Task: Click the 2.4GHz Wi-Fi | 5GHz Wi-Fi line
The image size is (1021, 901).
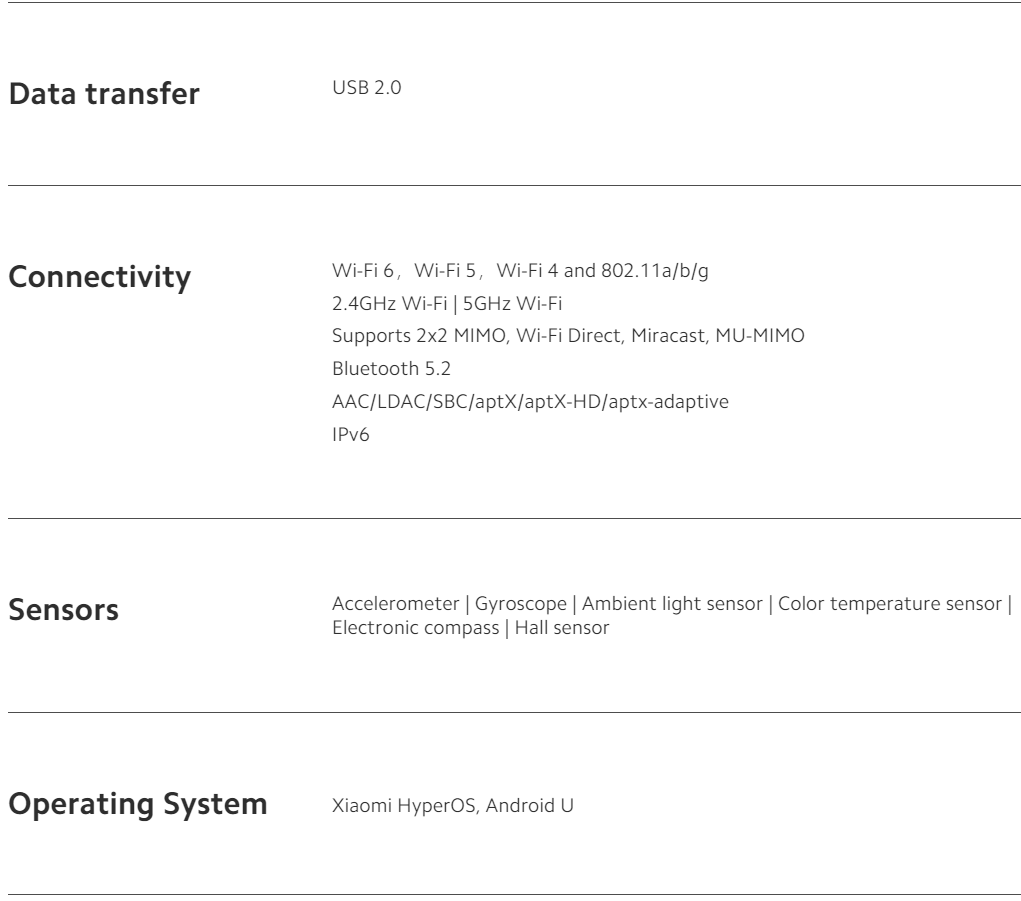Action: click(x=446, y=304)
